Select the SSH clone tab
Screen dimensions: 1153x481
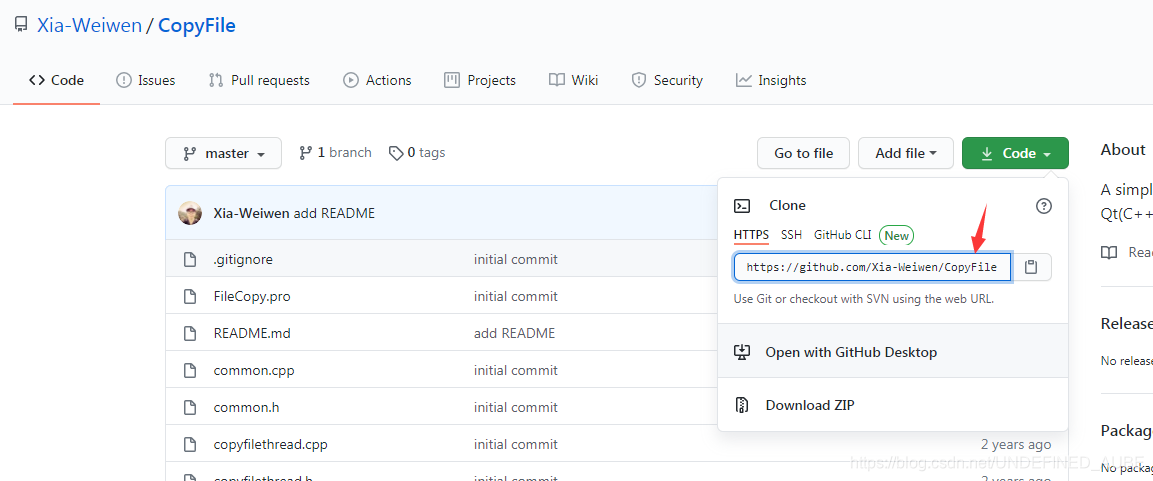pos(791,235)
